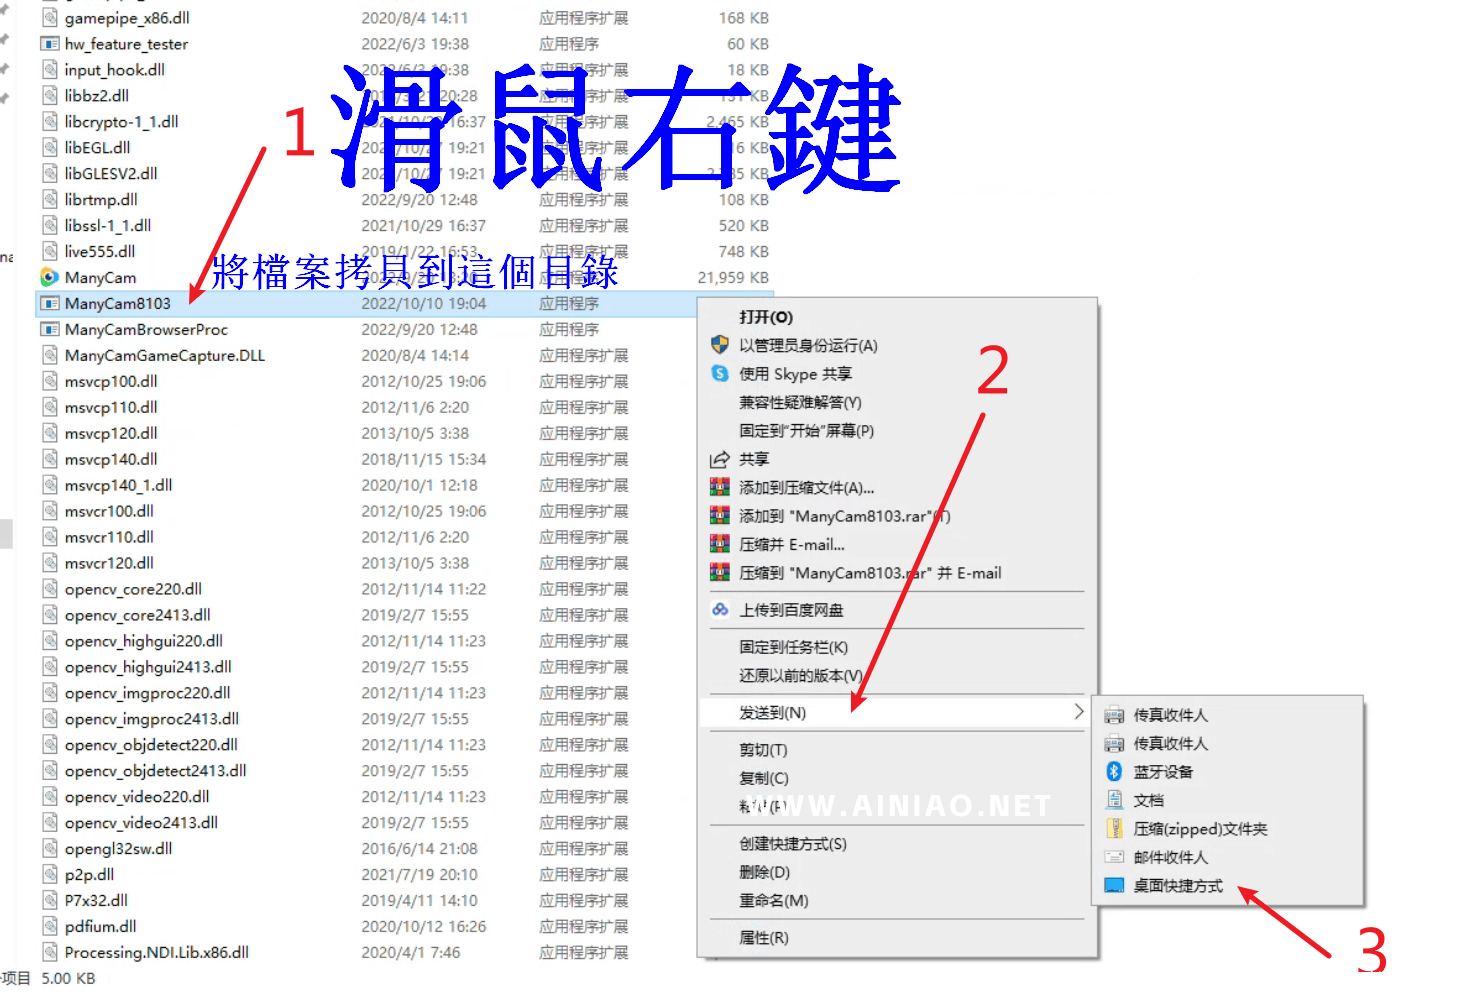The image size is (1480, 992).
Task: Select 邮件收件人 in send-to submenu
Action: tap(1170, 857)
